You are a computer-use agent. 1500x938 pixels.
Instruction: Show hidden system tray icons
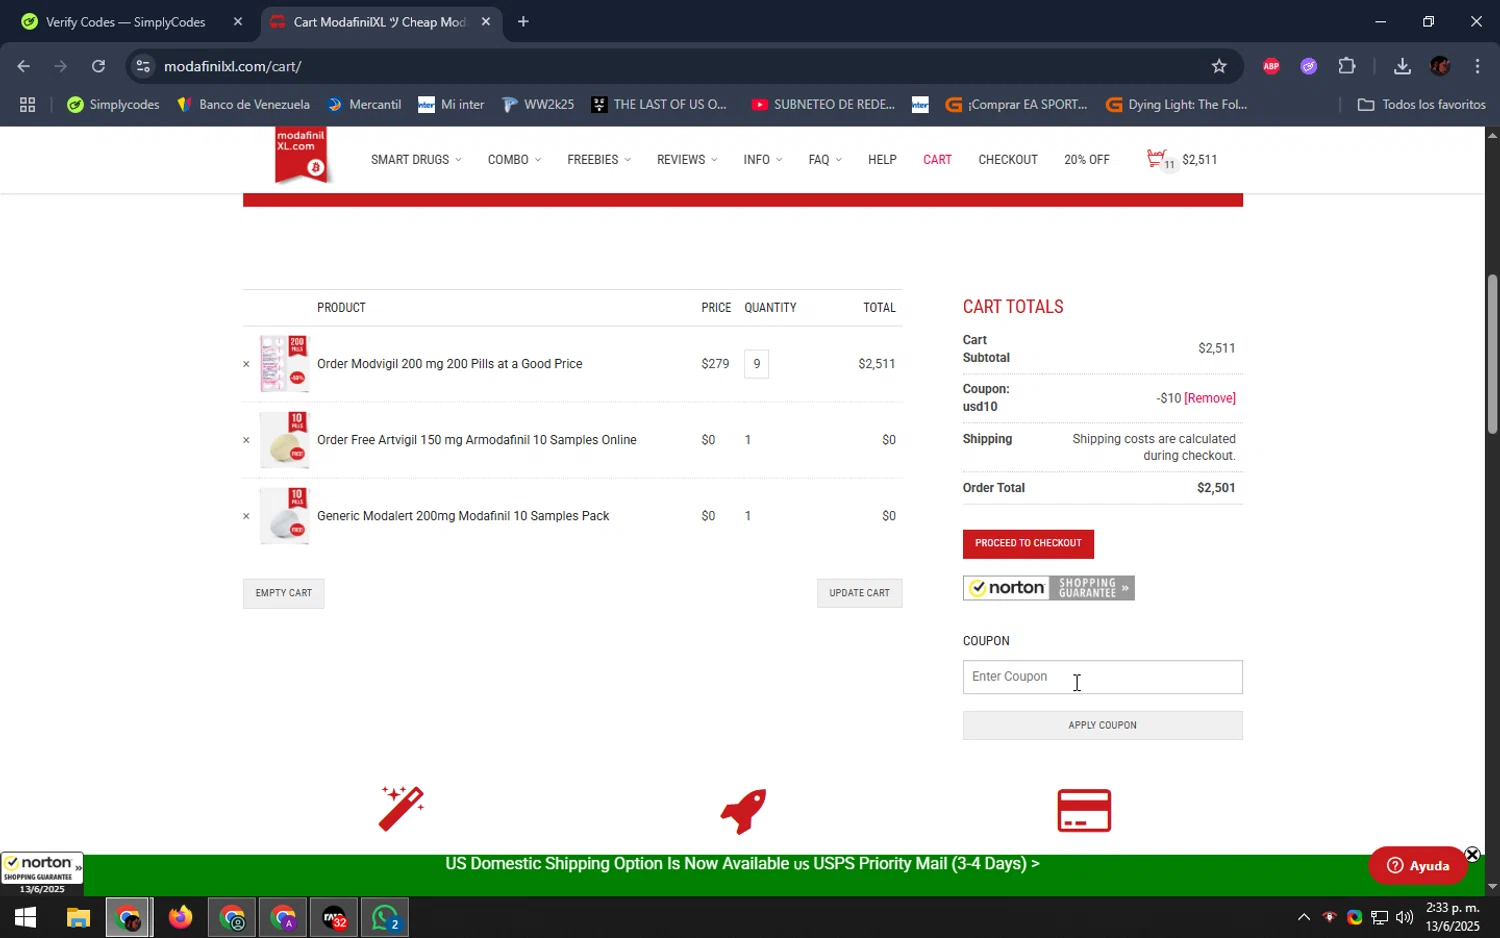tap(1303, 918)
